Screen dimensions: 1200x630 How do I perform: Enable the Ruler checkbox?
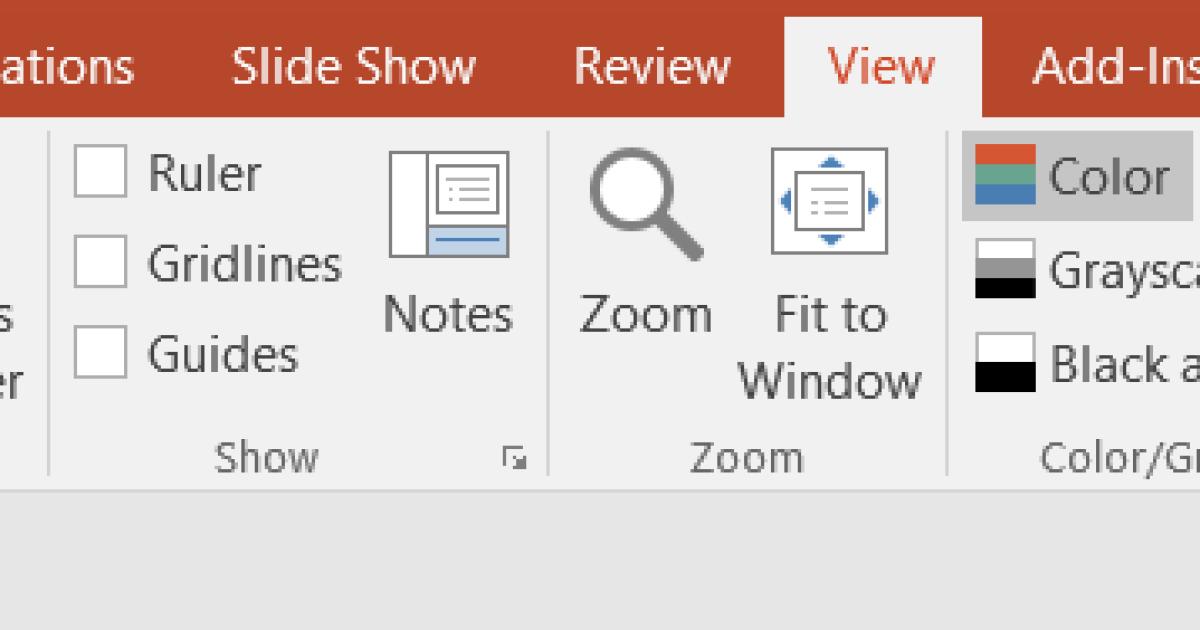(99, 173)
